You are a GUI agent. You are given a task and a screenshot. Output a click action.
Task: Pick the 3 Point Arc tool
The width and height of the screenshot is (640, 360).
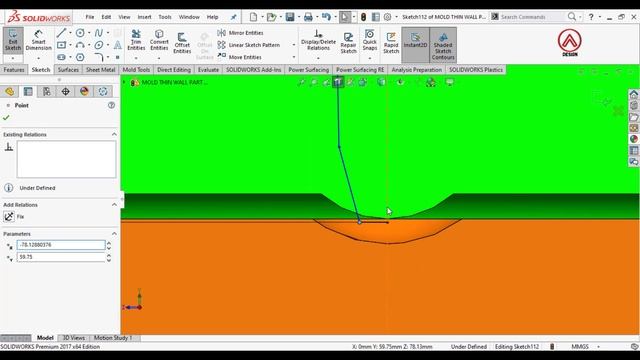(80, 45)
